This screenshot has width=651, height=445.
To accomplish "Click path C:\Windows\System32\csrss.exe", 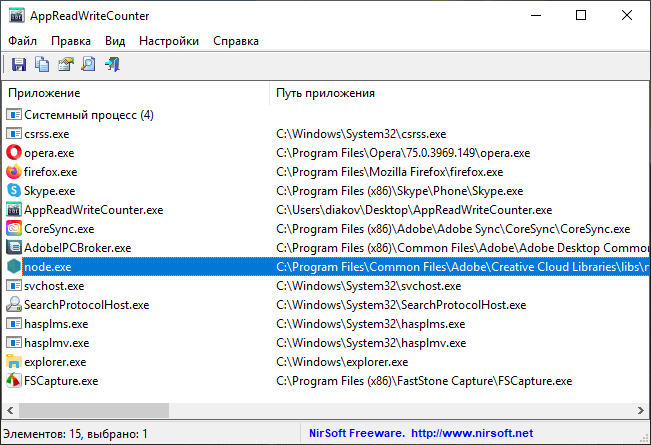I will (x=361, y=134).
